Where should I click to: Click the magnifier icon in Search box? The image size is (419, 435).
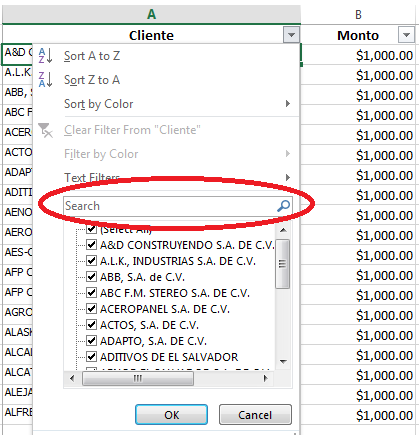[x=283, y=206]
